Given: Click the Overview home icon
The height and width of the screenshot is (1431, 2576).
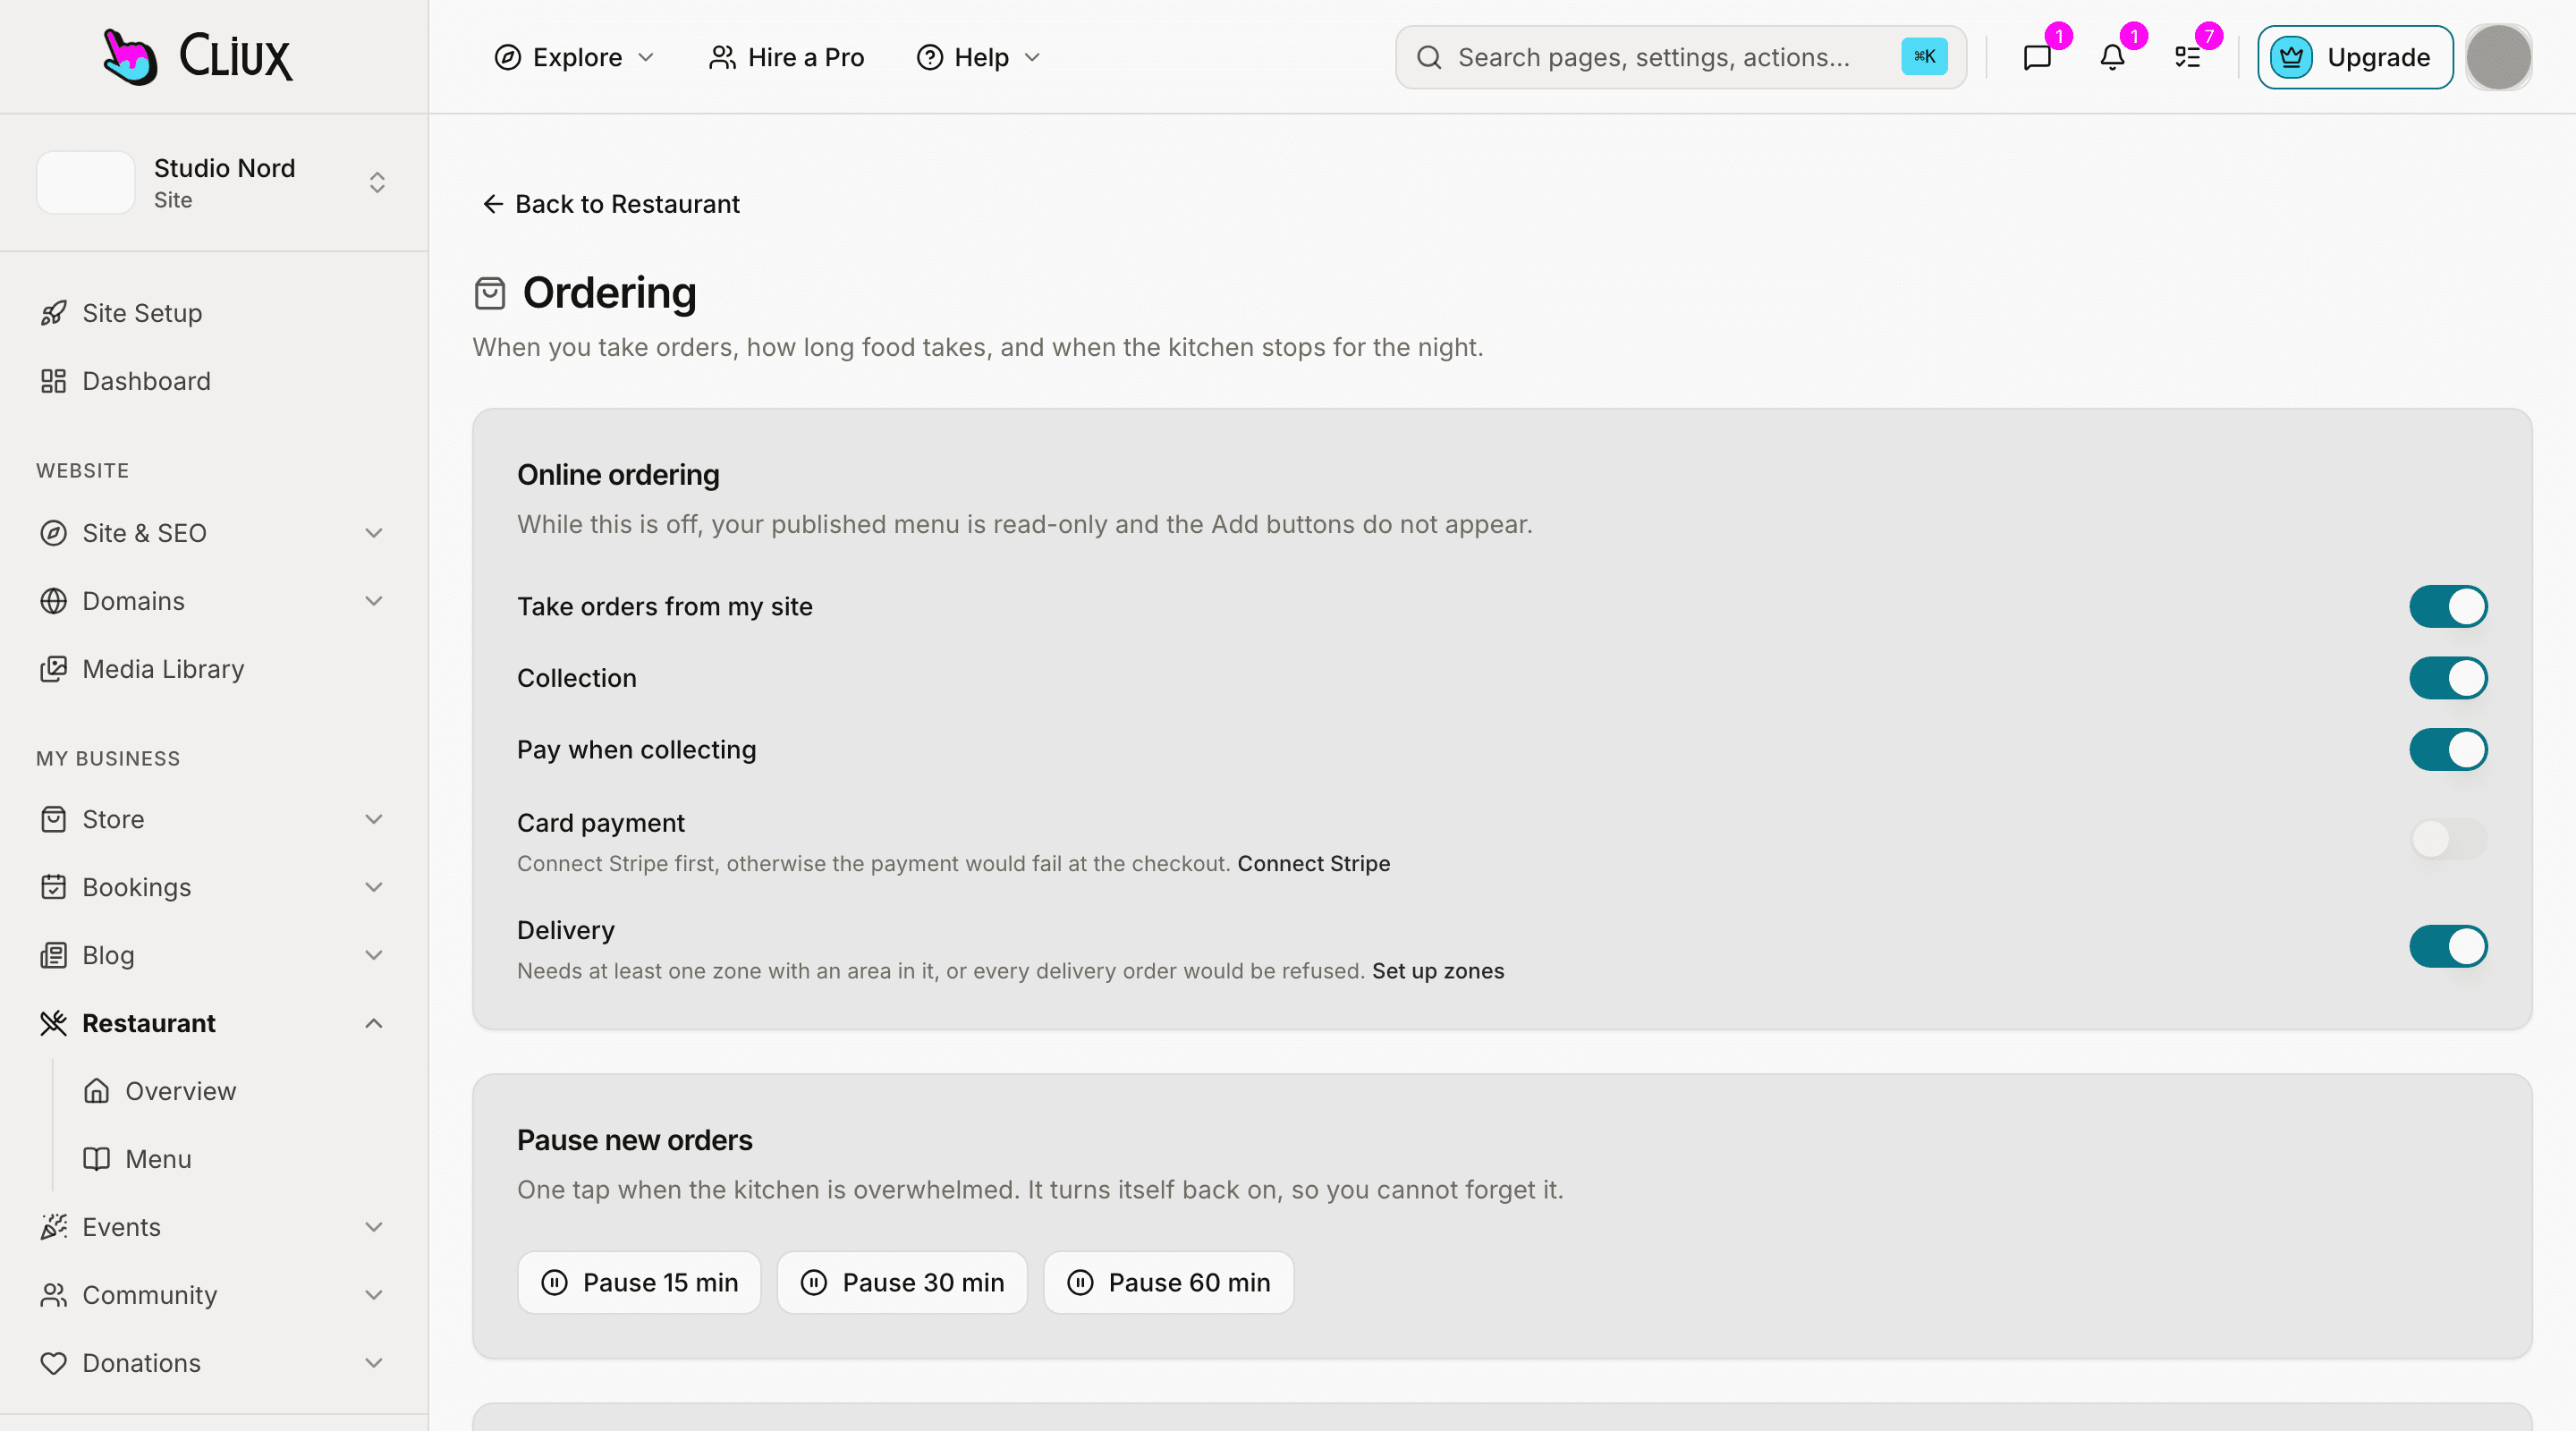Looking at the screenshot, I should coord(96,1091).
